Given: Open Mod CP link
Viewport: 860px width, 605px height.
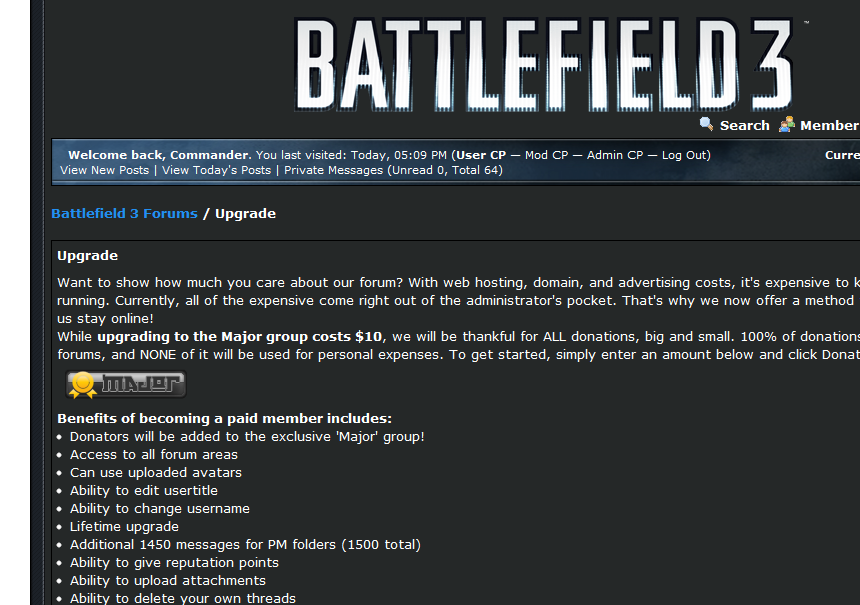Looking at the screenshot, I should 546,155.
